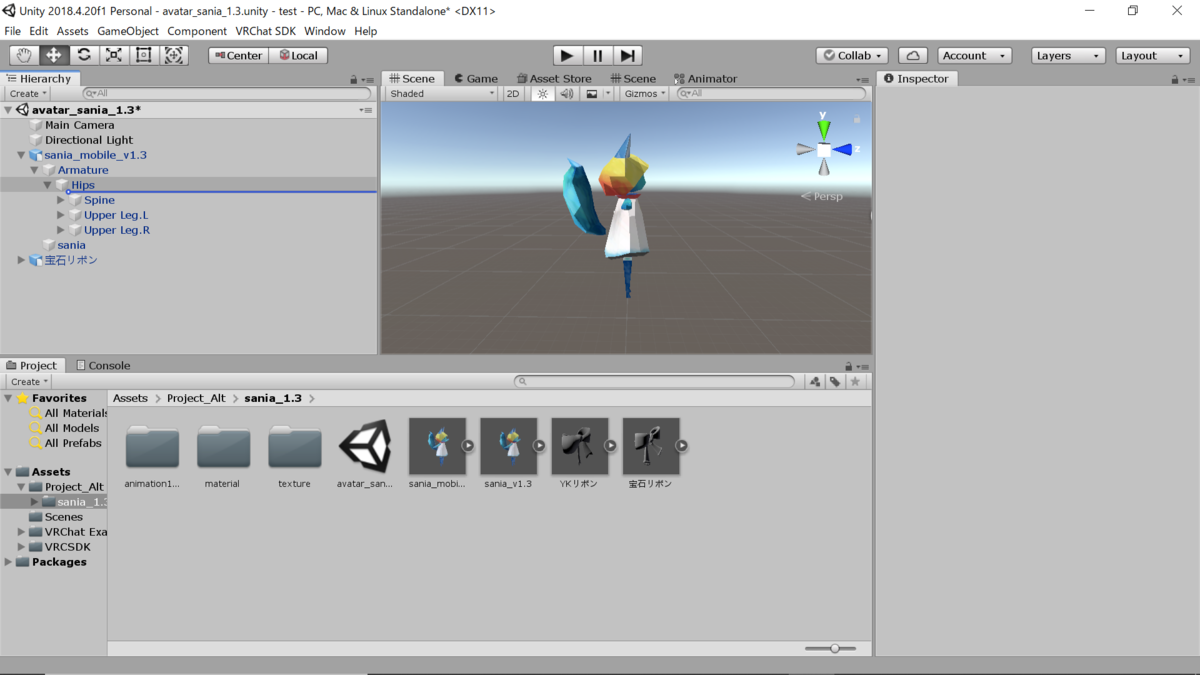Select the Hand tool in the toolbar
The image size is (1200, 675).
pyautogui.click(x=24, y=55)
